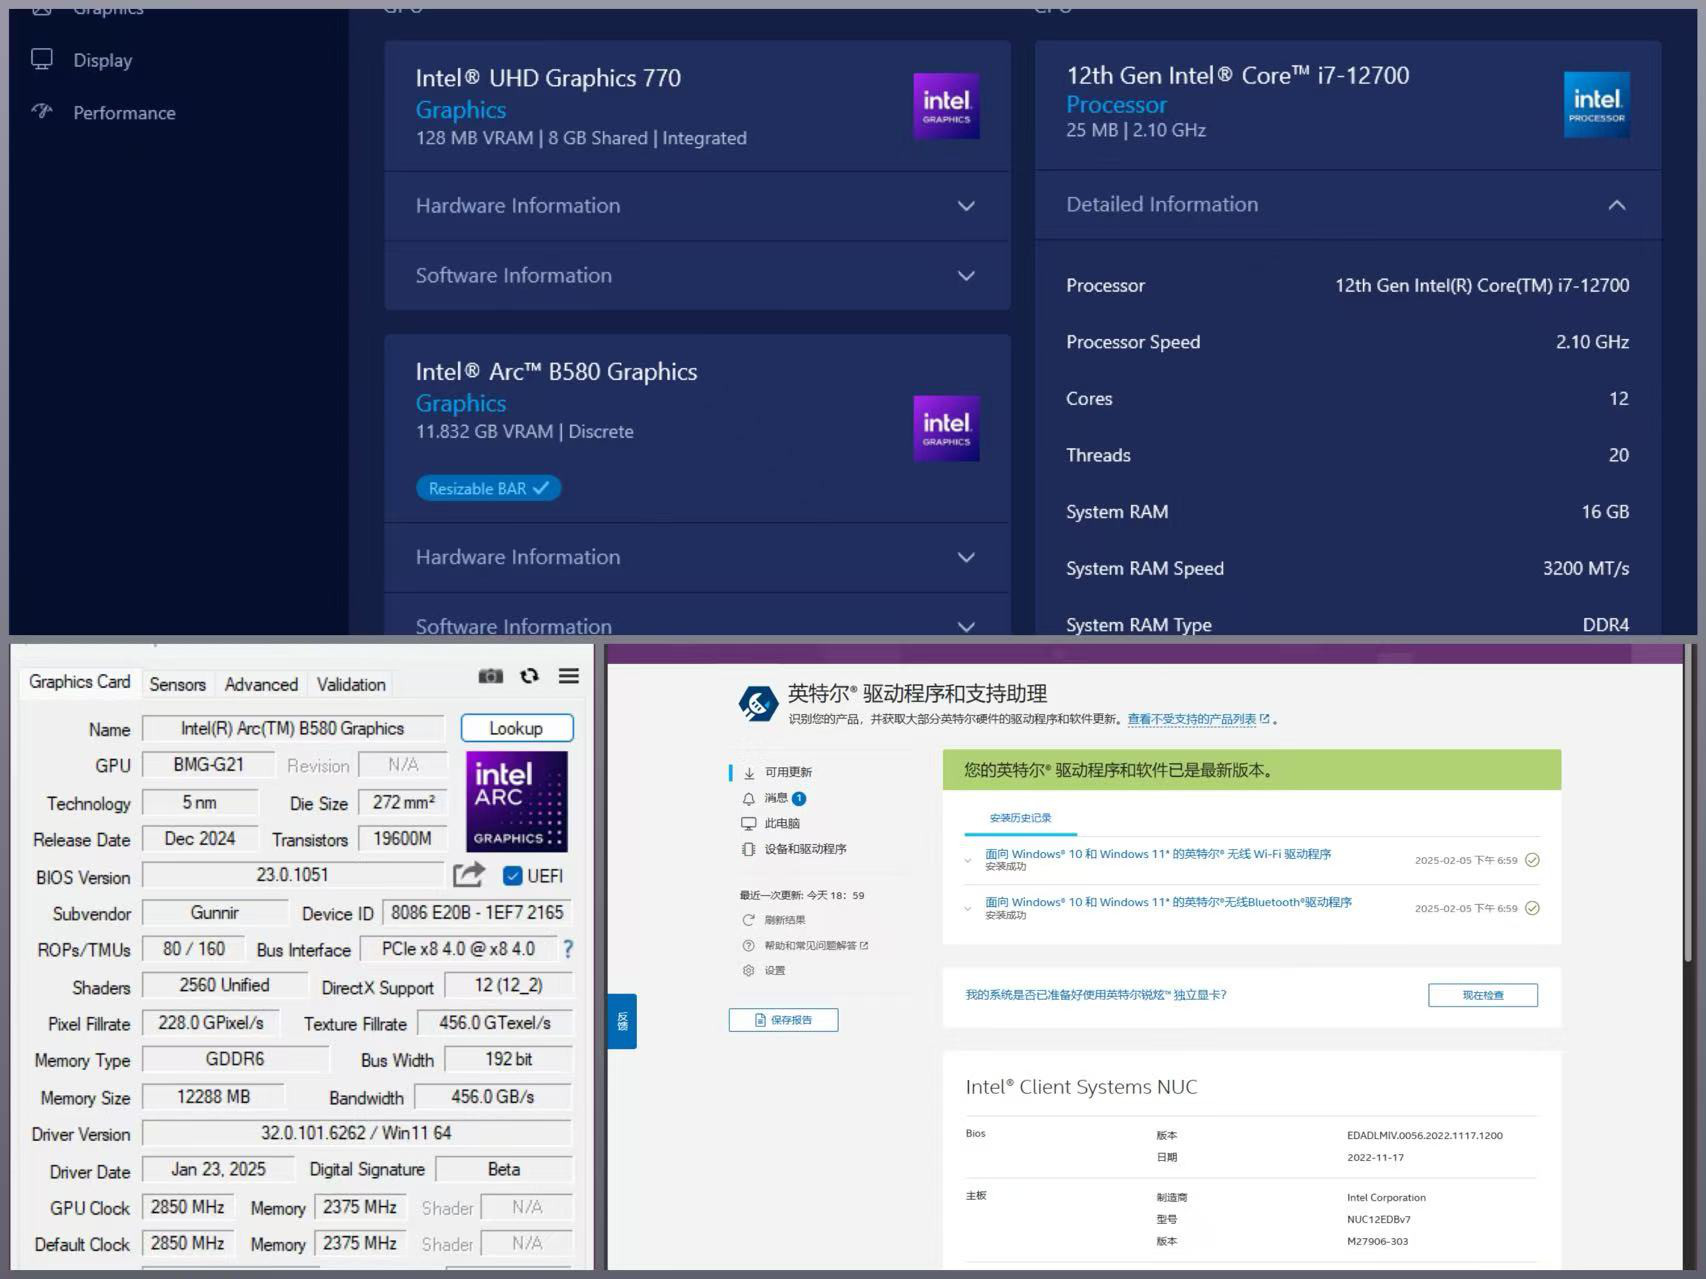Save BIOS with the export arrow icon
This screenshot has width=1706, height=1279.
[x=468, y=874]
